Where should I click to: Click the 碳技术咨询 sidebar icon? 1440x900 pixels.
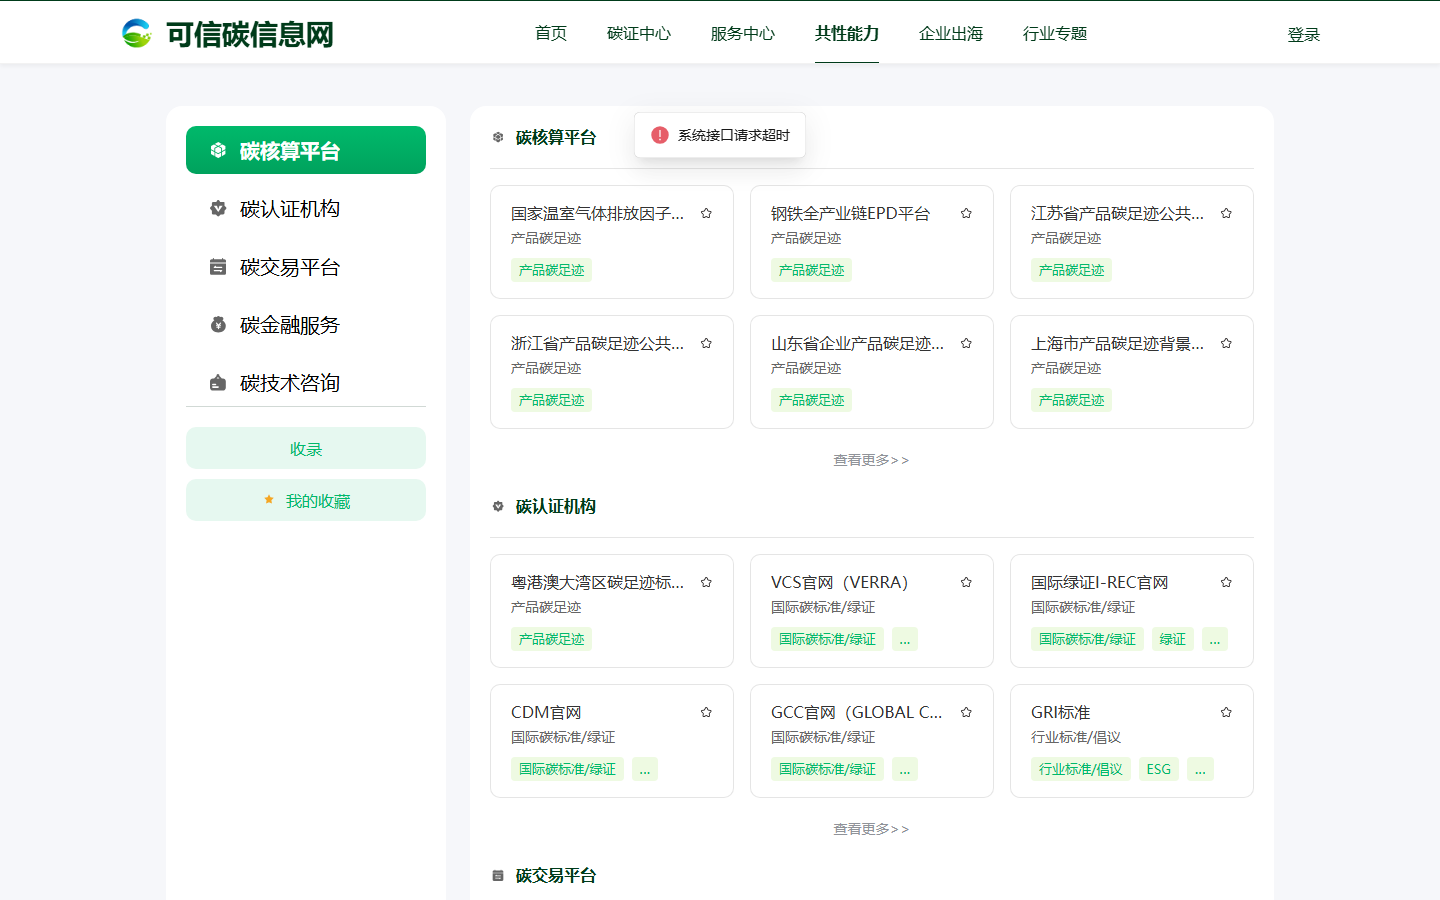coord(218,382)
